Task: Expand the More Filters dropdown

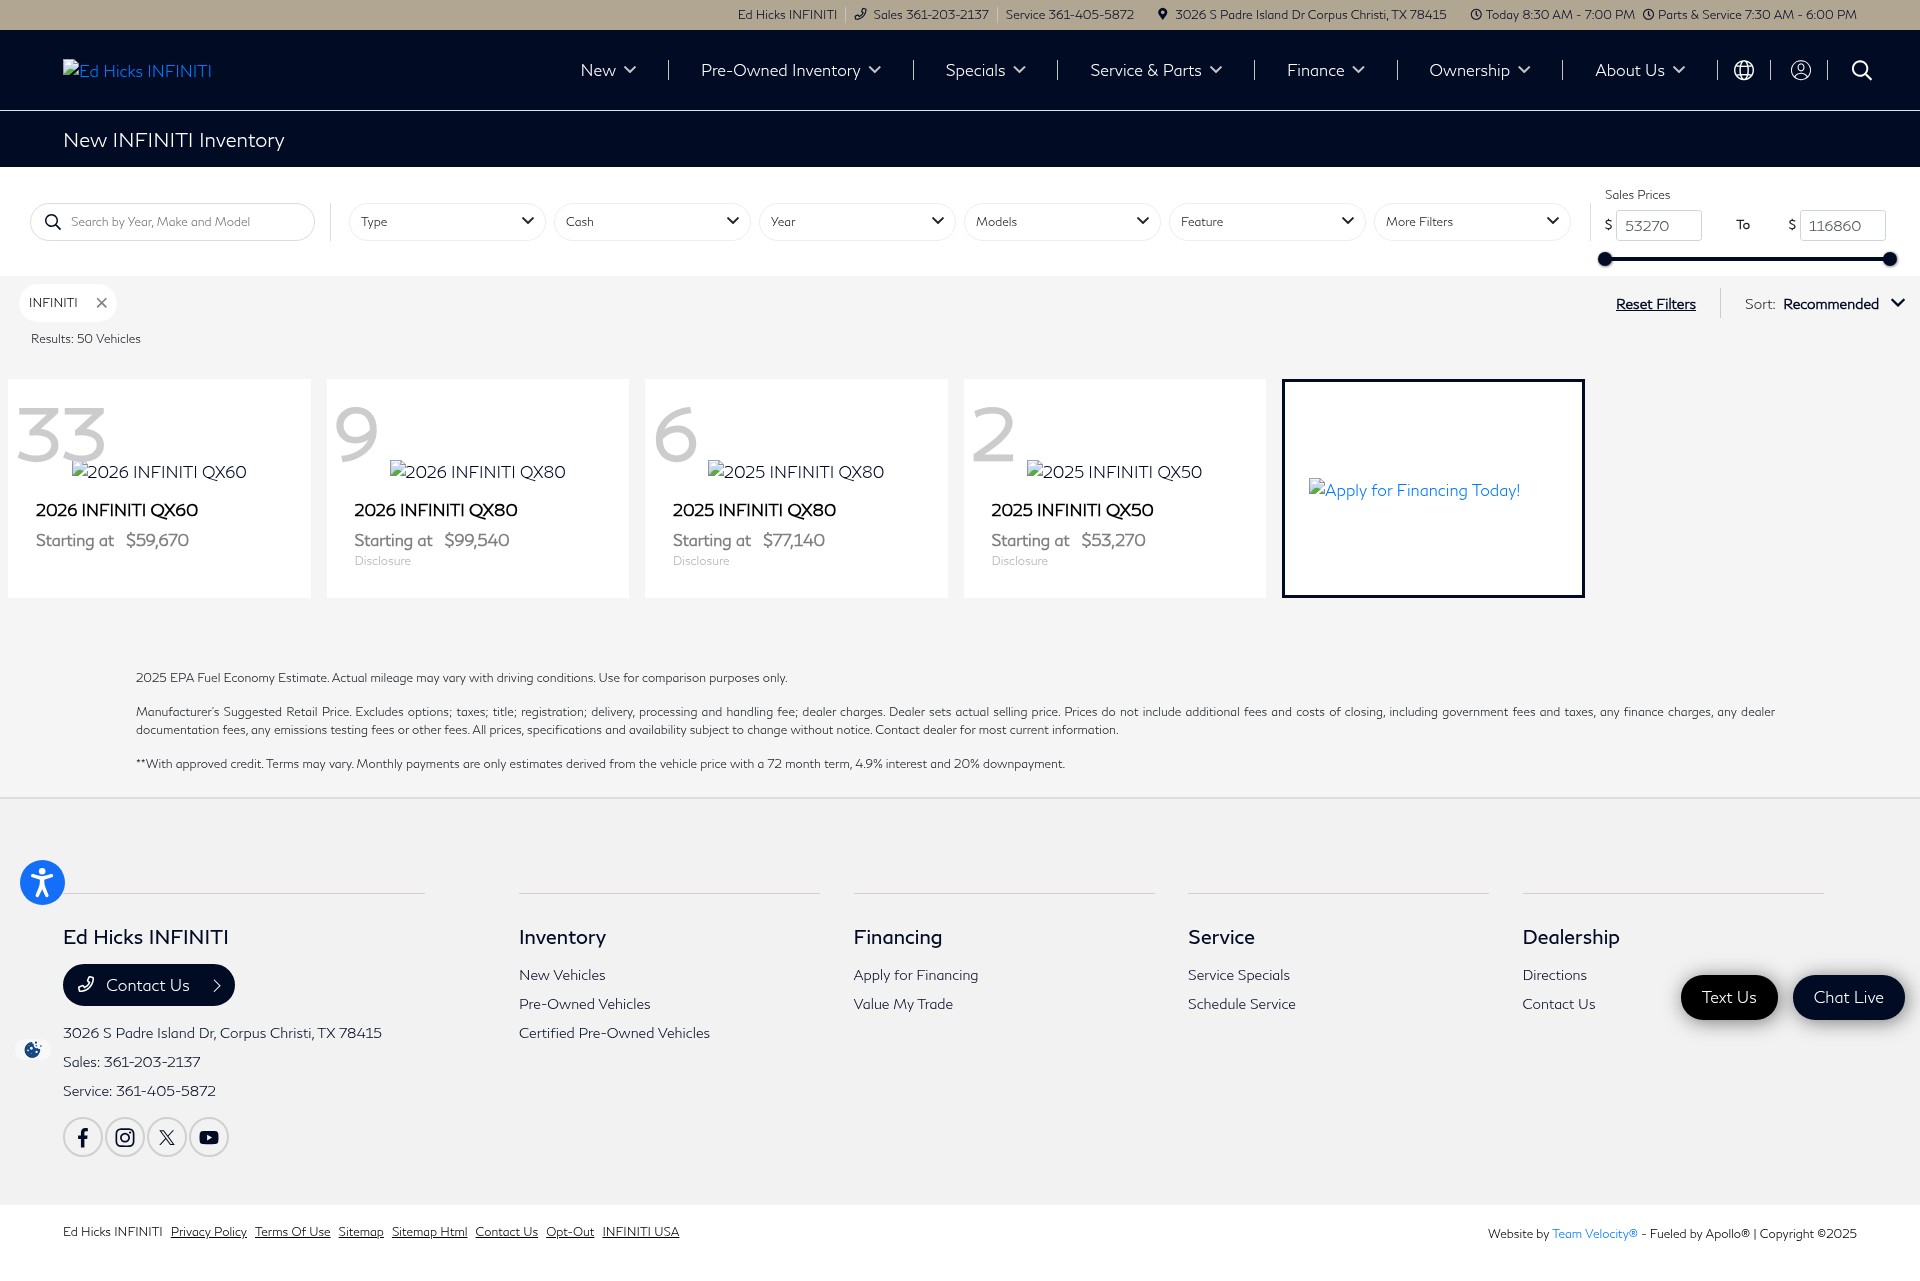Action: click(x=1472, y=222)
